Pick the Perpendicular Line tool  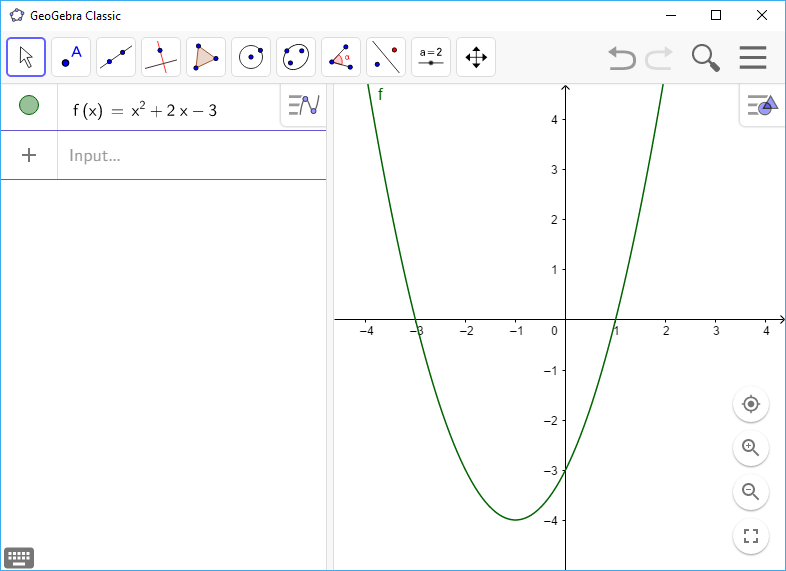[x=161, y=57]
